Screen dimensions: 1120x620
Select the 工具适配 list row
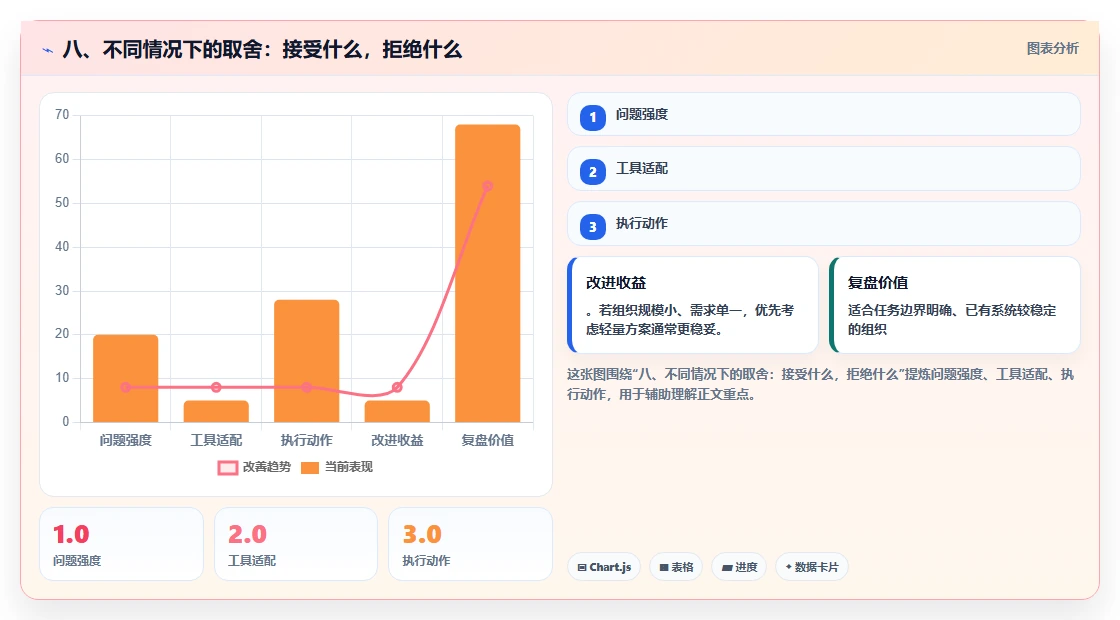coord(824,169)
